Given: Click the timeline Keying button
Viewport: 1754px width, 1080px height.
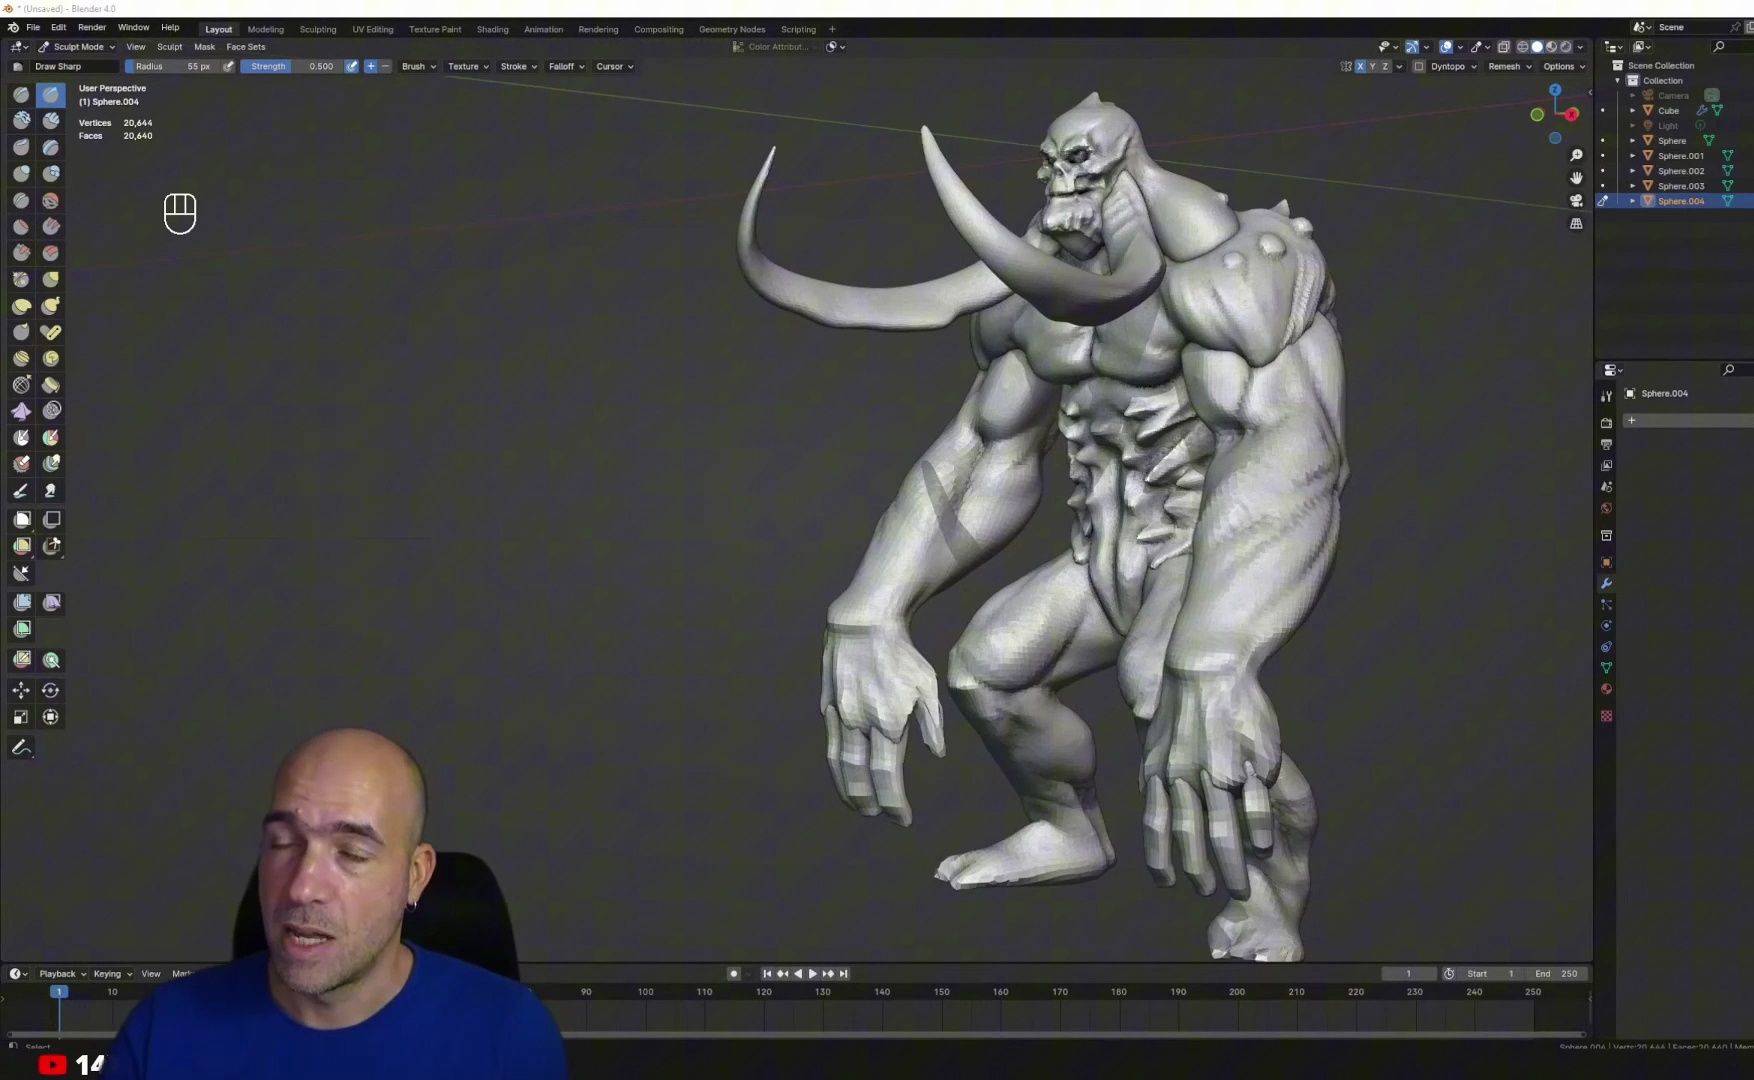Looking at the screenshot, I should [x=112, y=974].
